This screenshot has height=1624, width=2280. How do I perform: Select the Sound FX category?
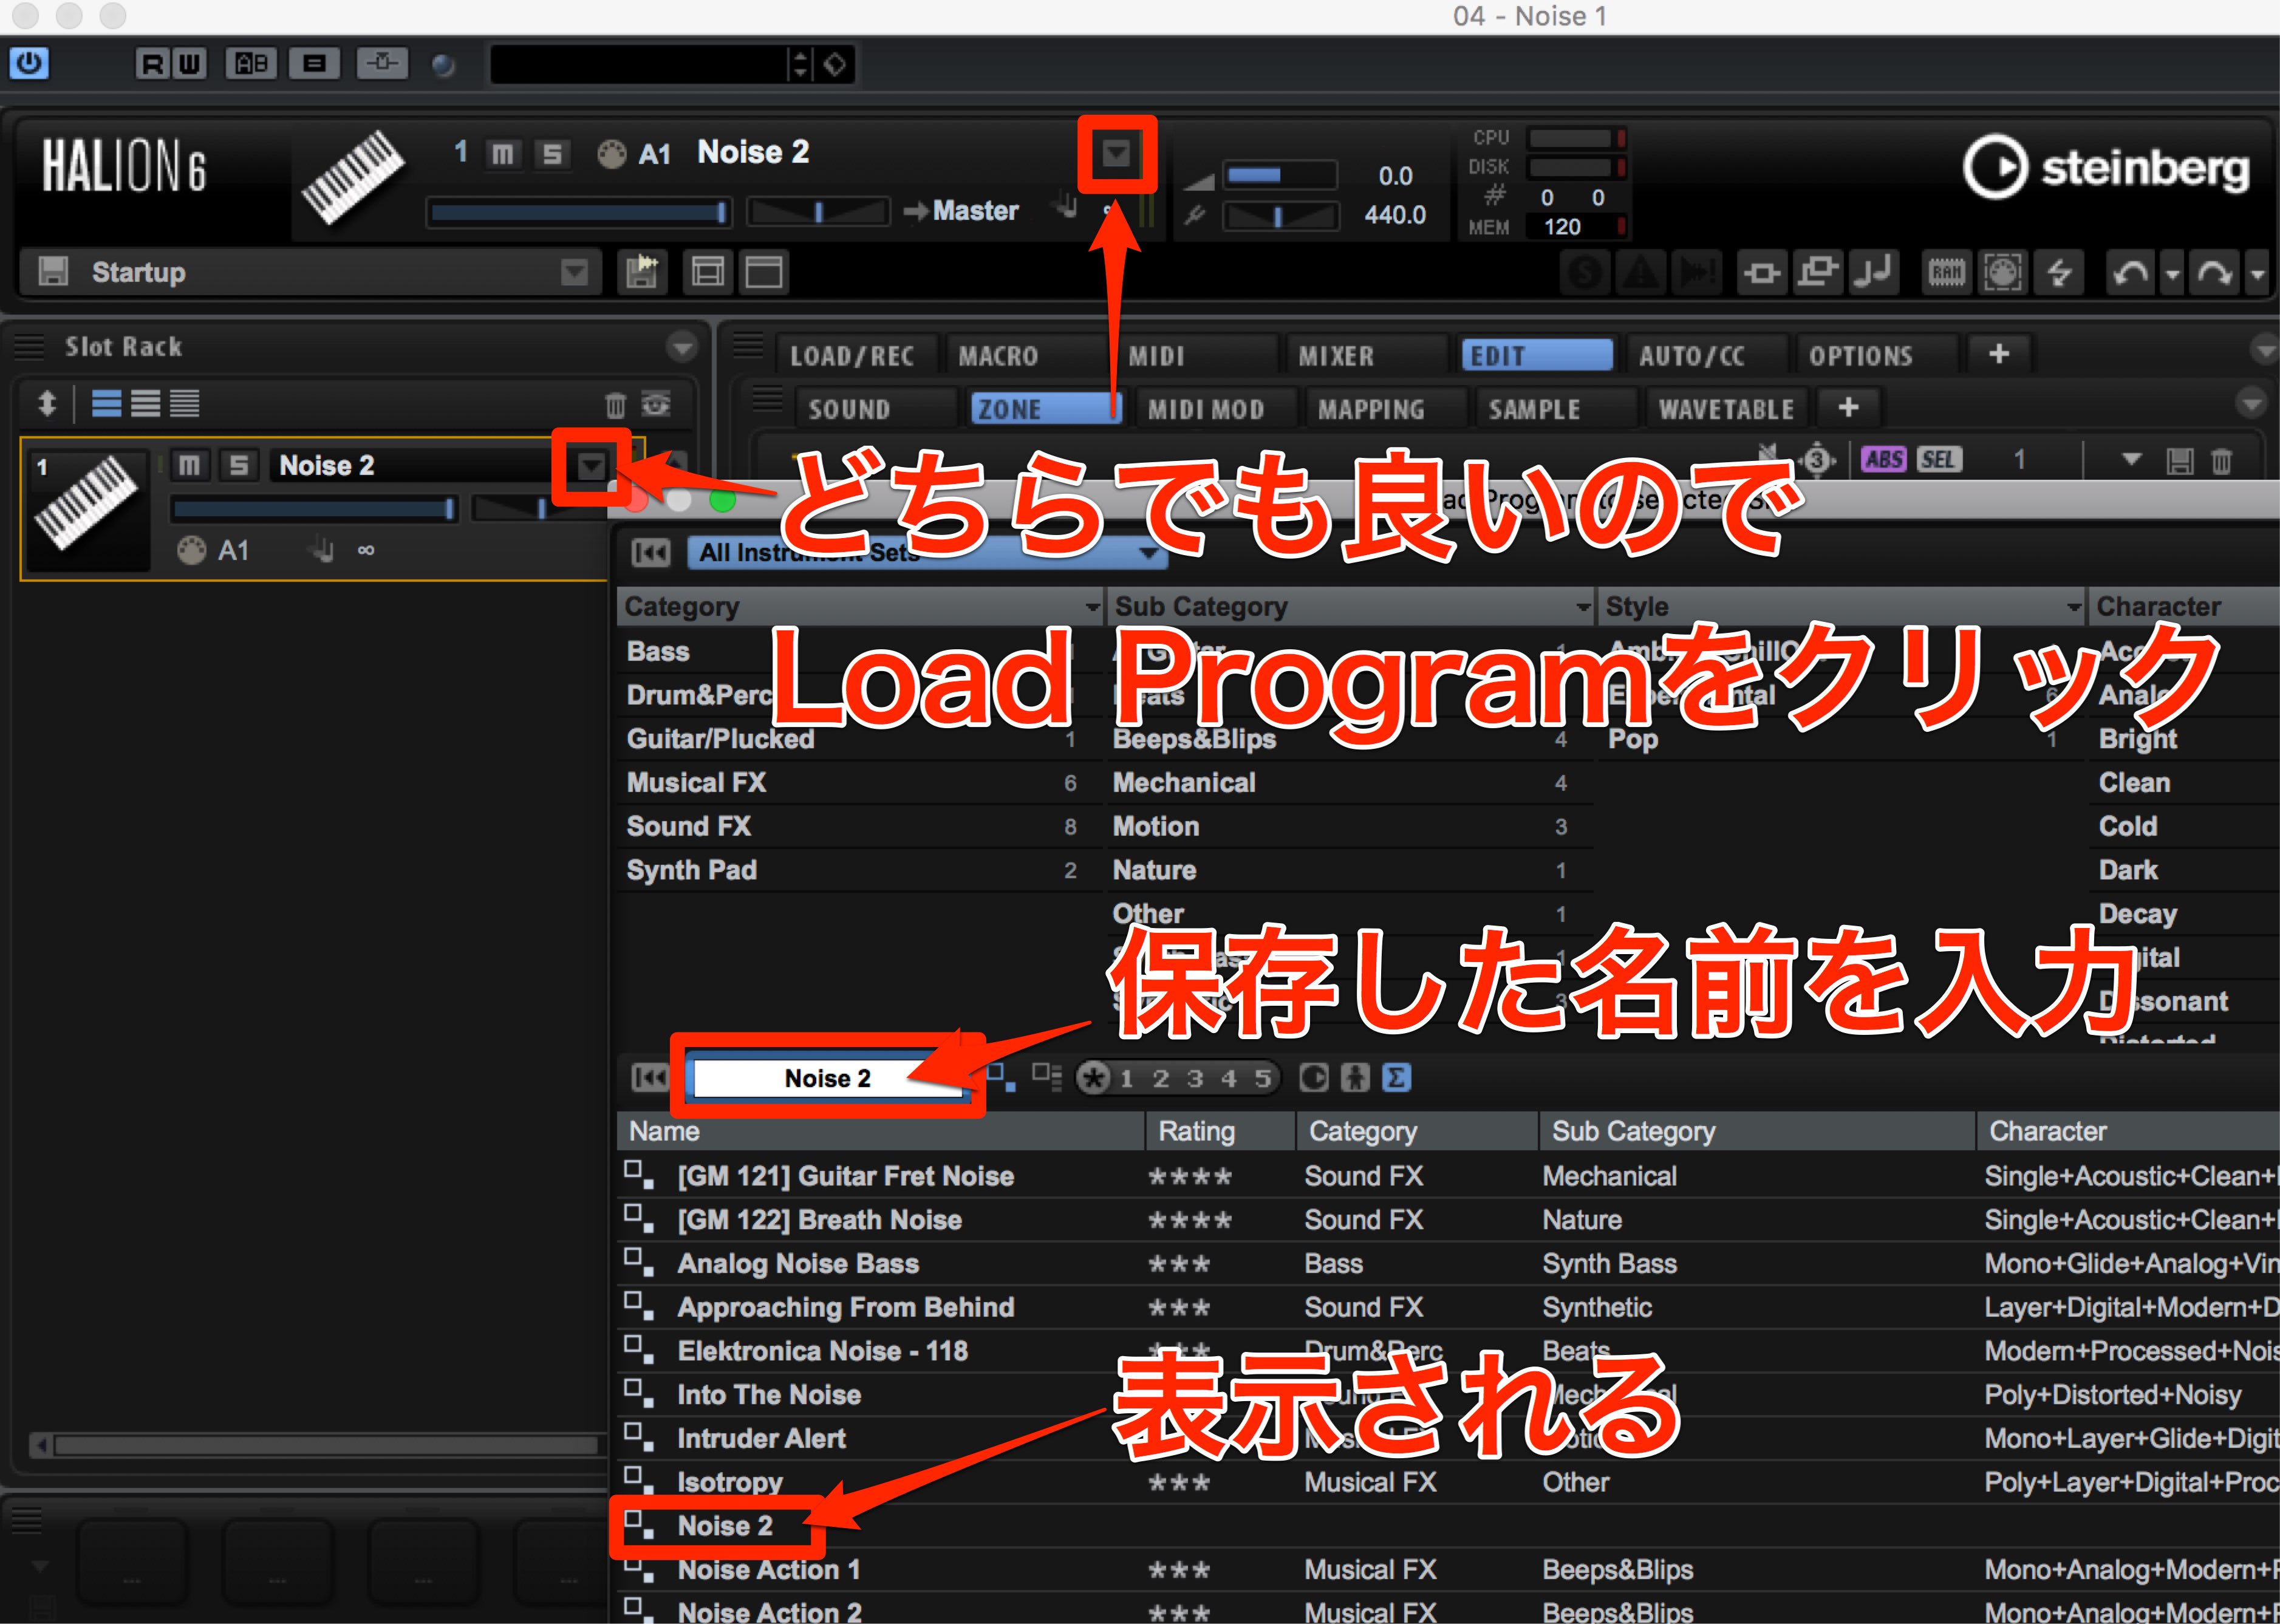[x=688, y=826]
